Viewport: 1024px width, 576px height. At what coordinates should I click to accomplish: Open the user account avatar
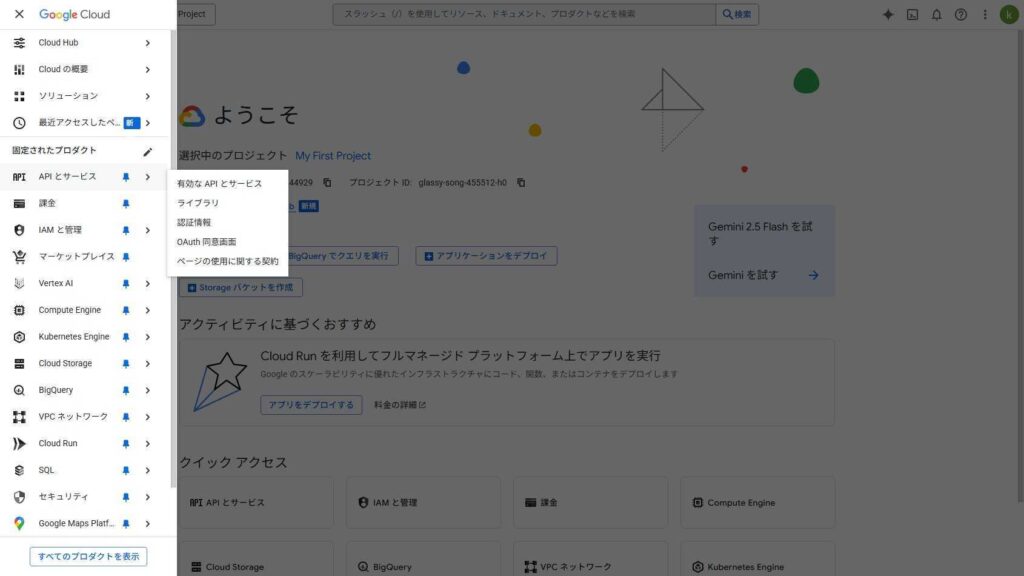pos(1010,14)
